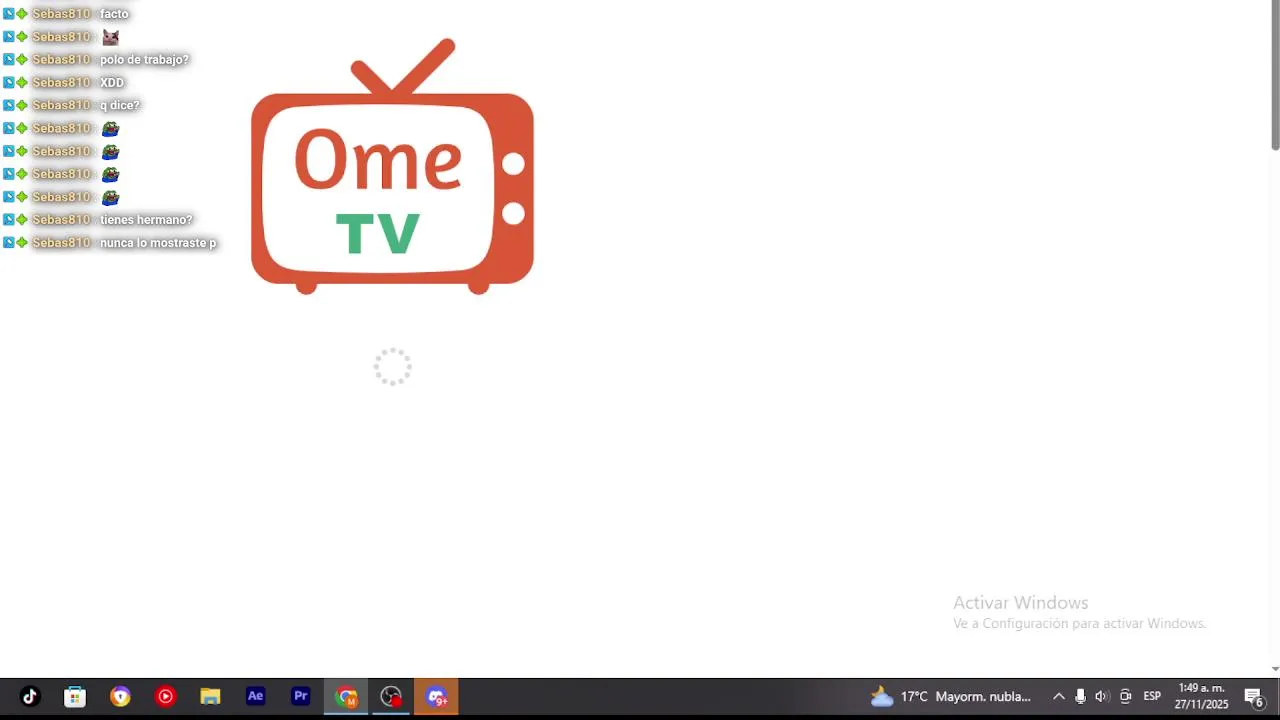Click the Meet Now camera tray icon
Screen dimensions: 1280x720
[1125, 697]
